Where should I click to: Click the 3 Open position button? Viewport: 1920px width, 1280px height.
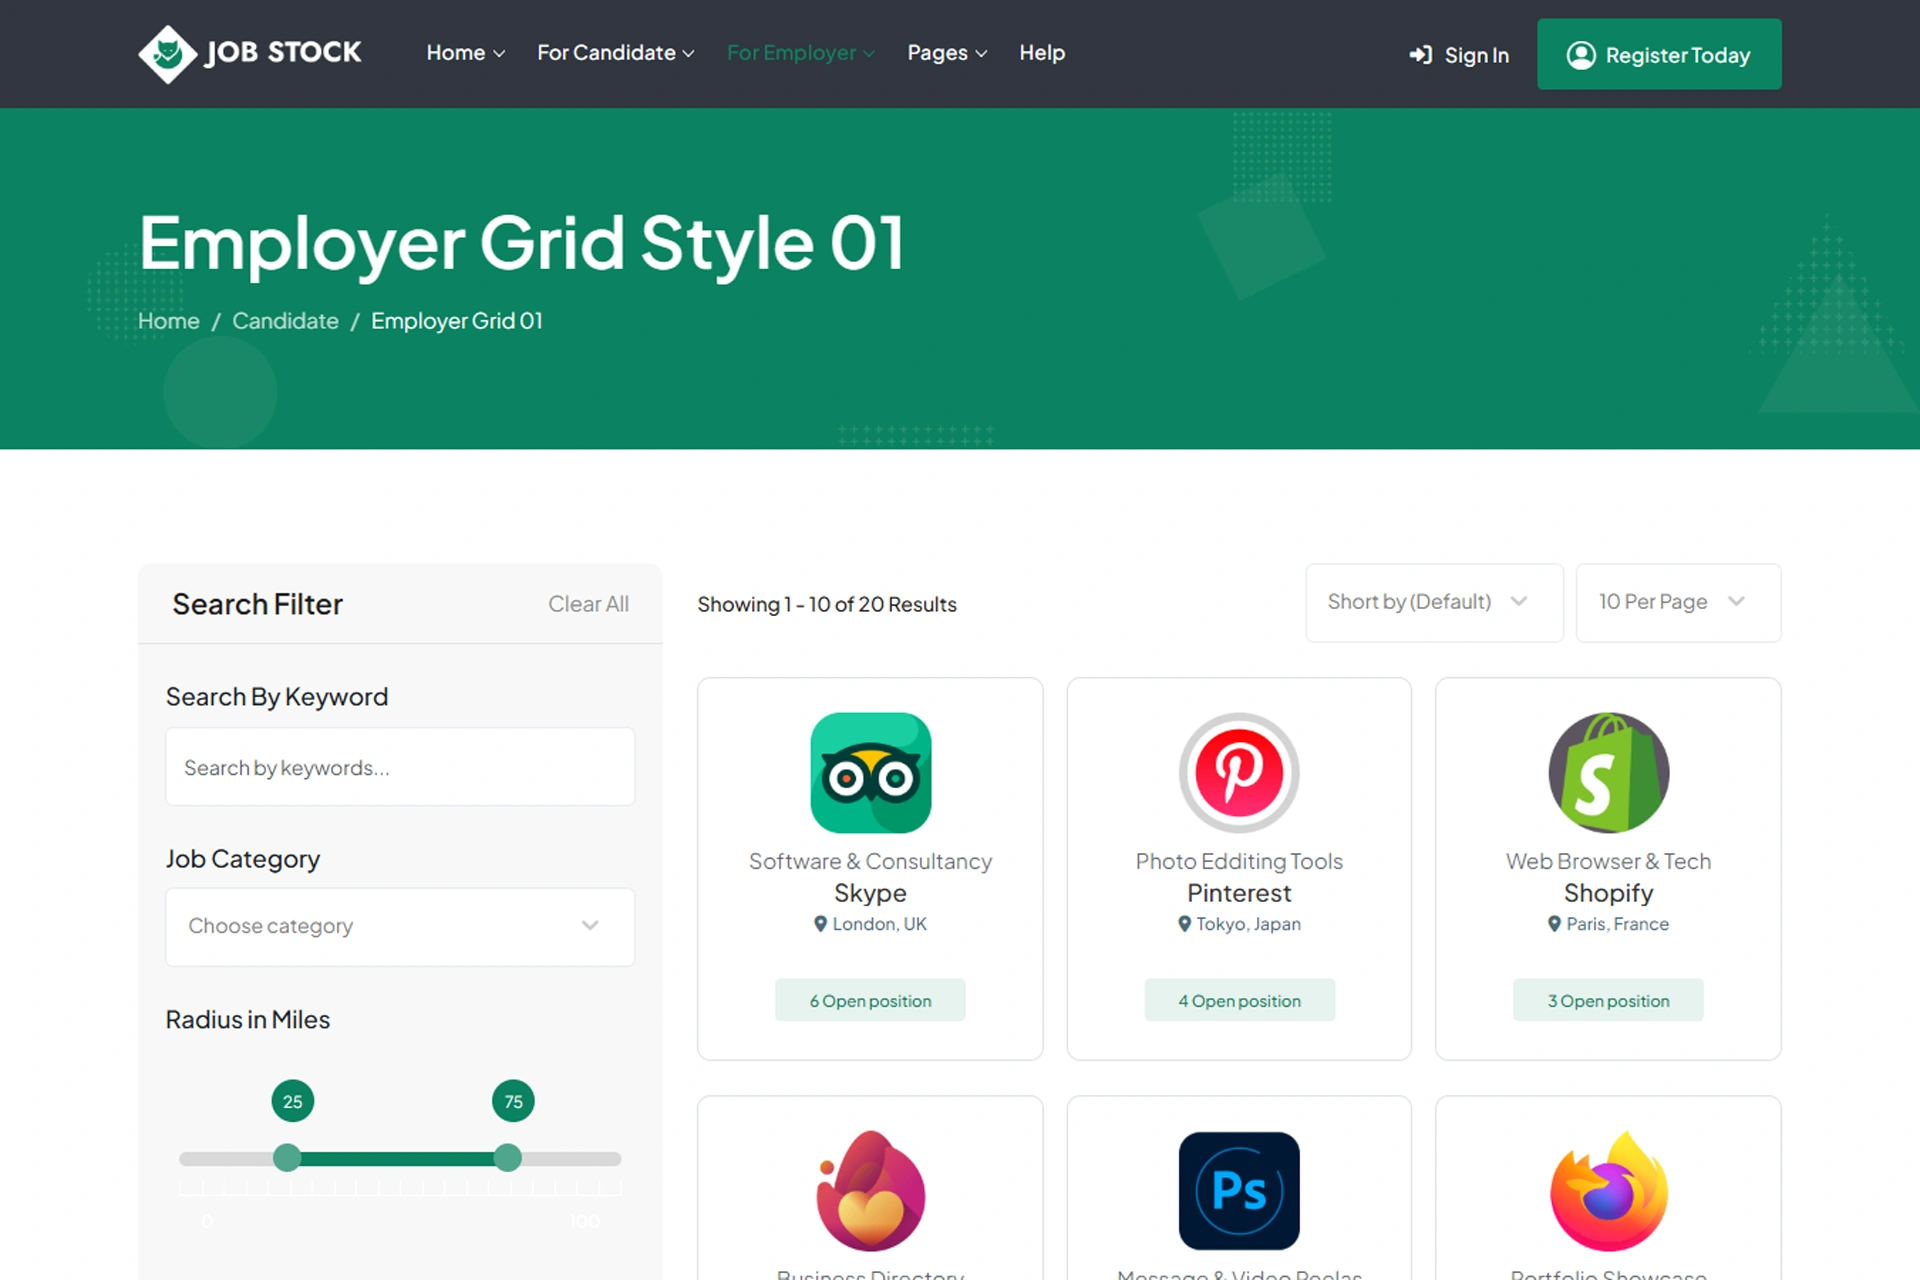[1608, 1000]
